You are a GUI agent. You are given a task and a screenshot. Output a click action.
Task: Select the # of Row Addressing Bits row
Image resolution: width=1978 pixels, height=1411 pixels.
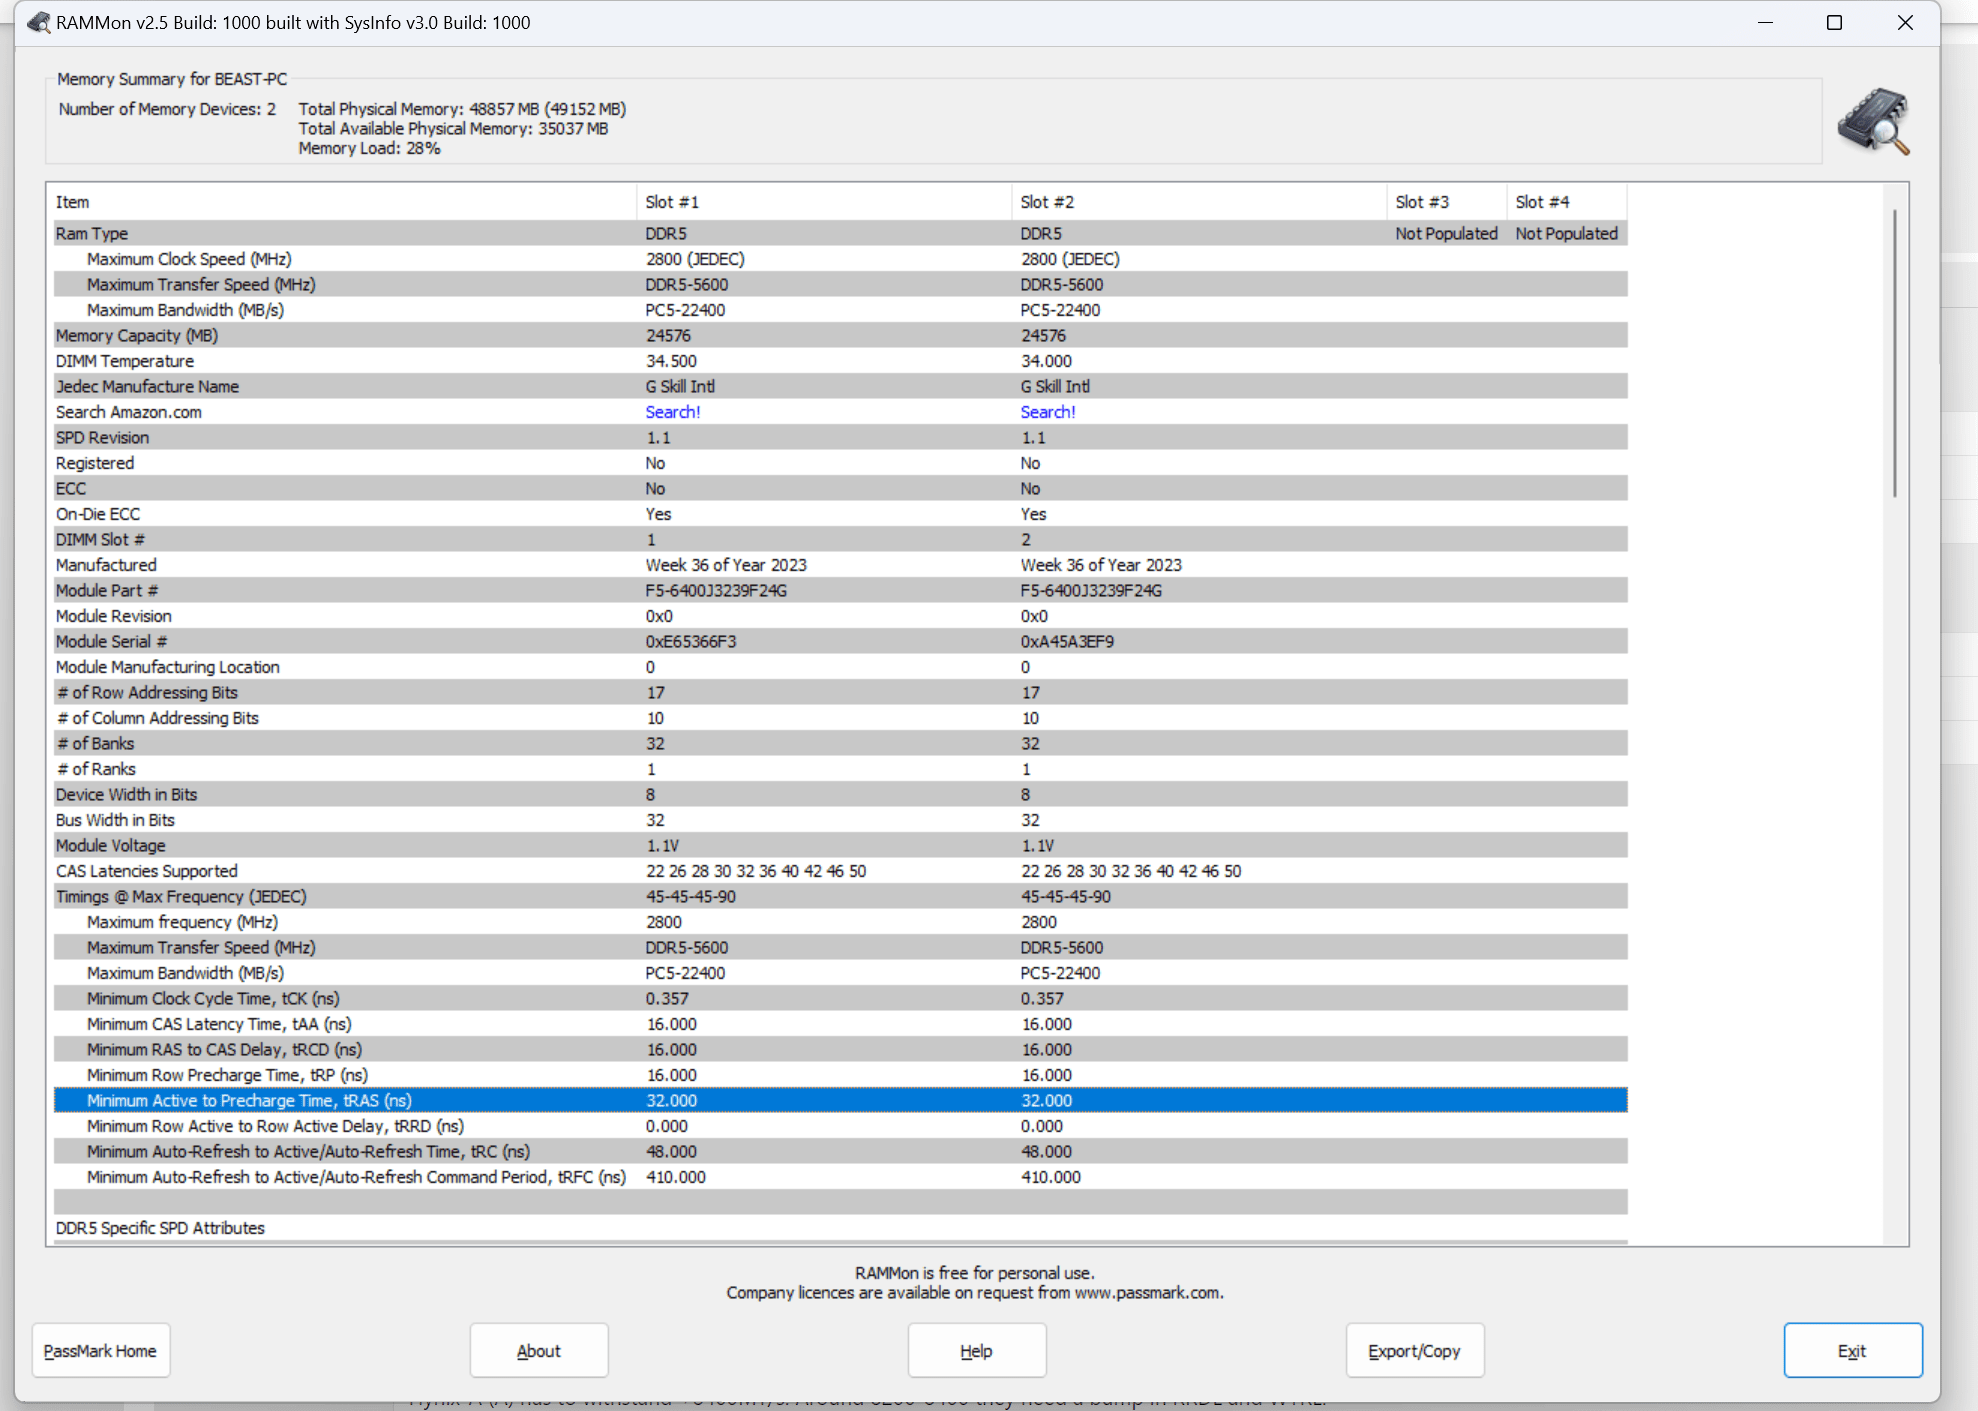840,692
